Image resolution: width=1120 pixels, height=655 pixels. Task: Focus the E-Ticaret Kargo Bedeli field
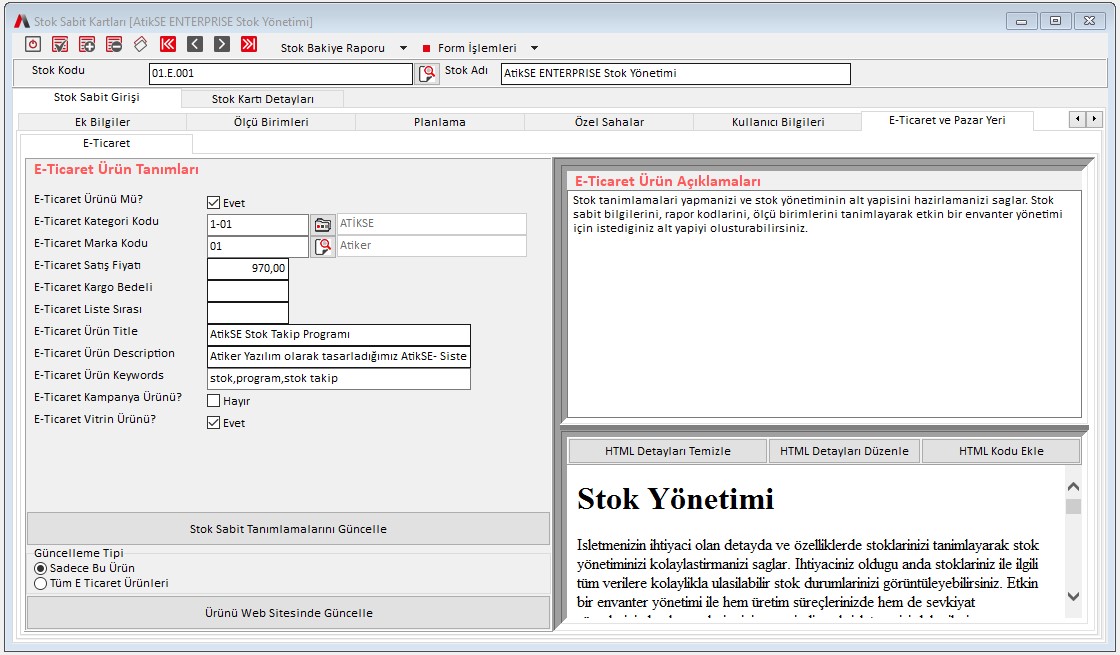pyautogui.click(x=248, y=291)
